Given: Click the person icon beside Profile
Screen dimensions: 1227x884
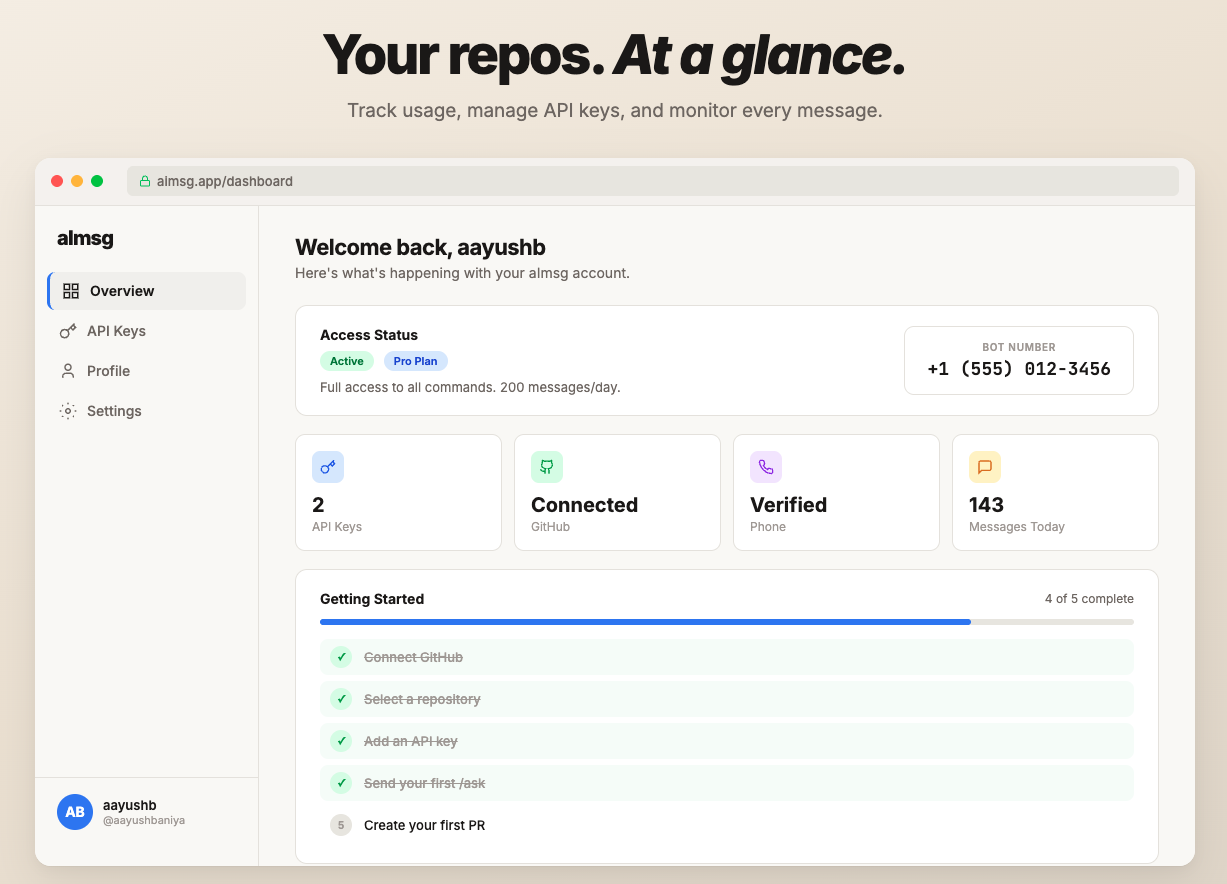Looking at the screenshot, I should pyautogui.click(x=68, y=371).
